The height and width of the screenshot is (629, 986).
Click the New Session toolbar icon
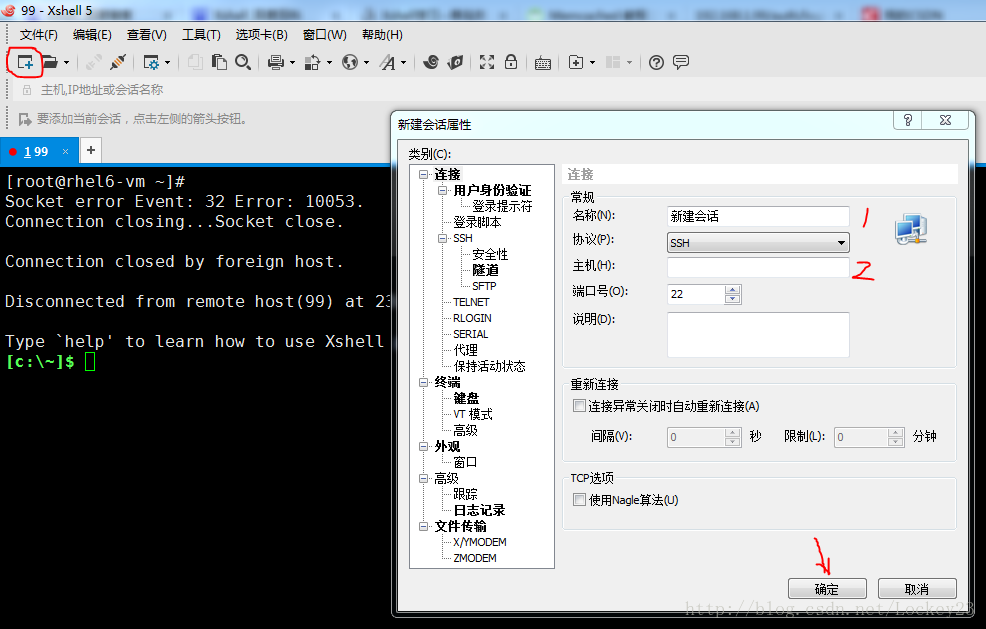pyautogui.click(x=25, y=62)
